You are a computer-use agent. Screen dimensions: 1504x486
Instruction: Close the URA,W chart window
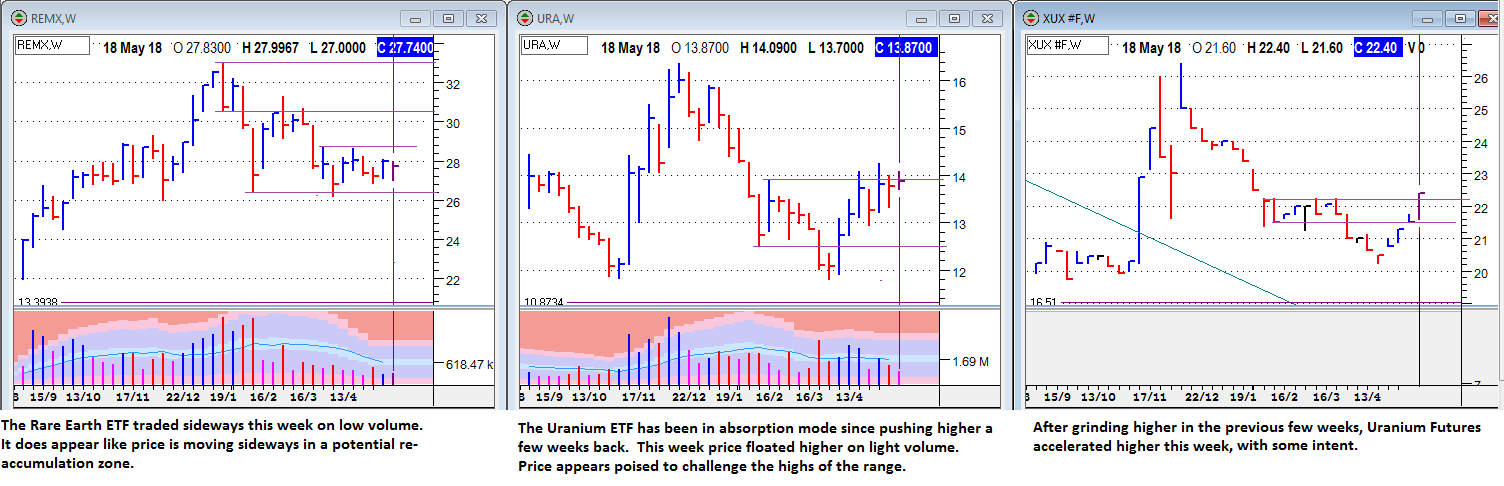[989, 19]
